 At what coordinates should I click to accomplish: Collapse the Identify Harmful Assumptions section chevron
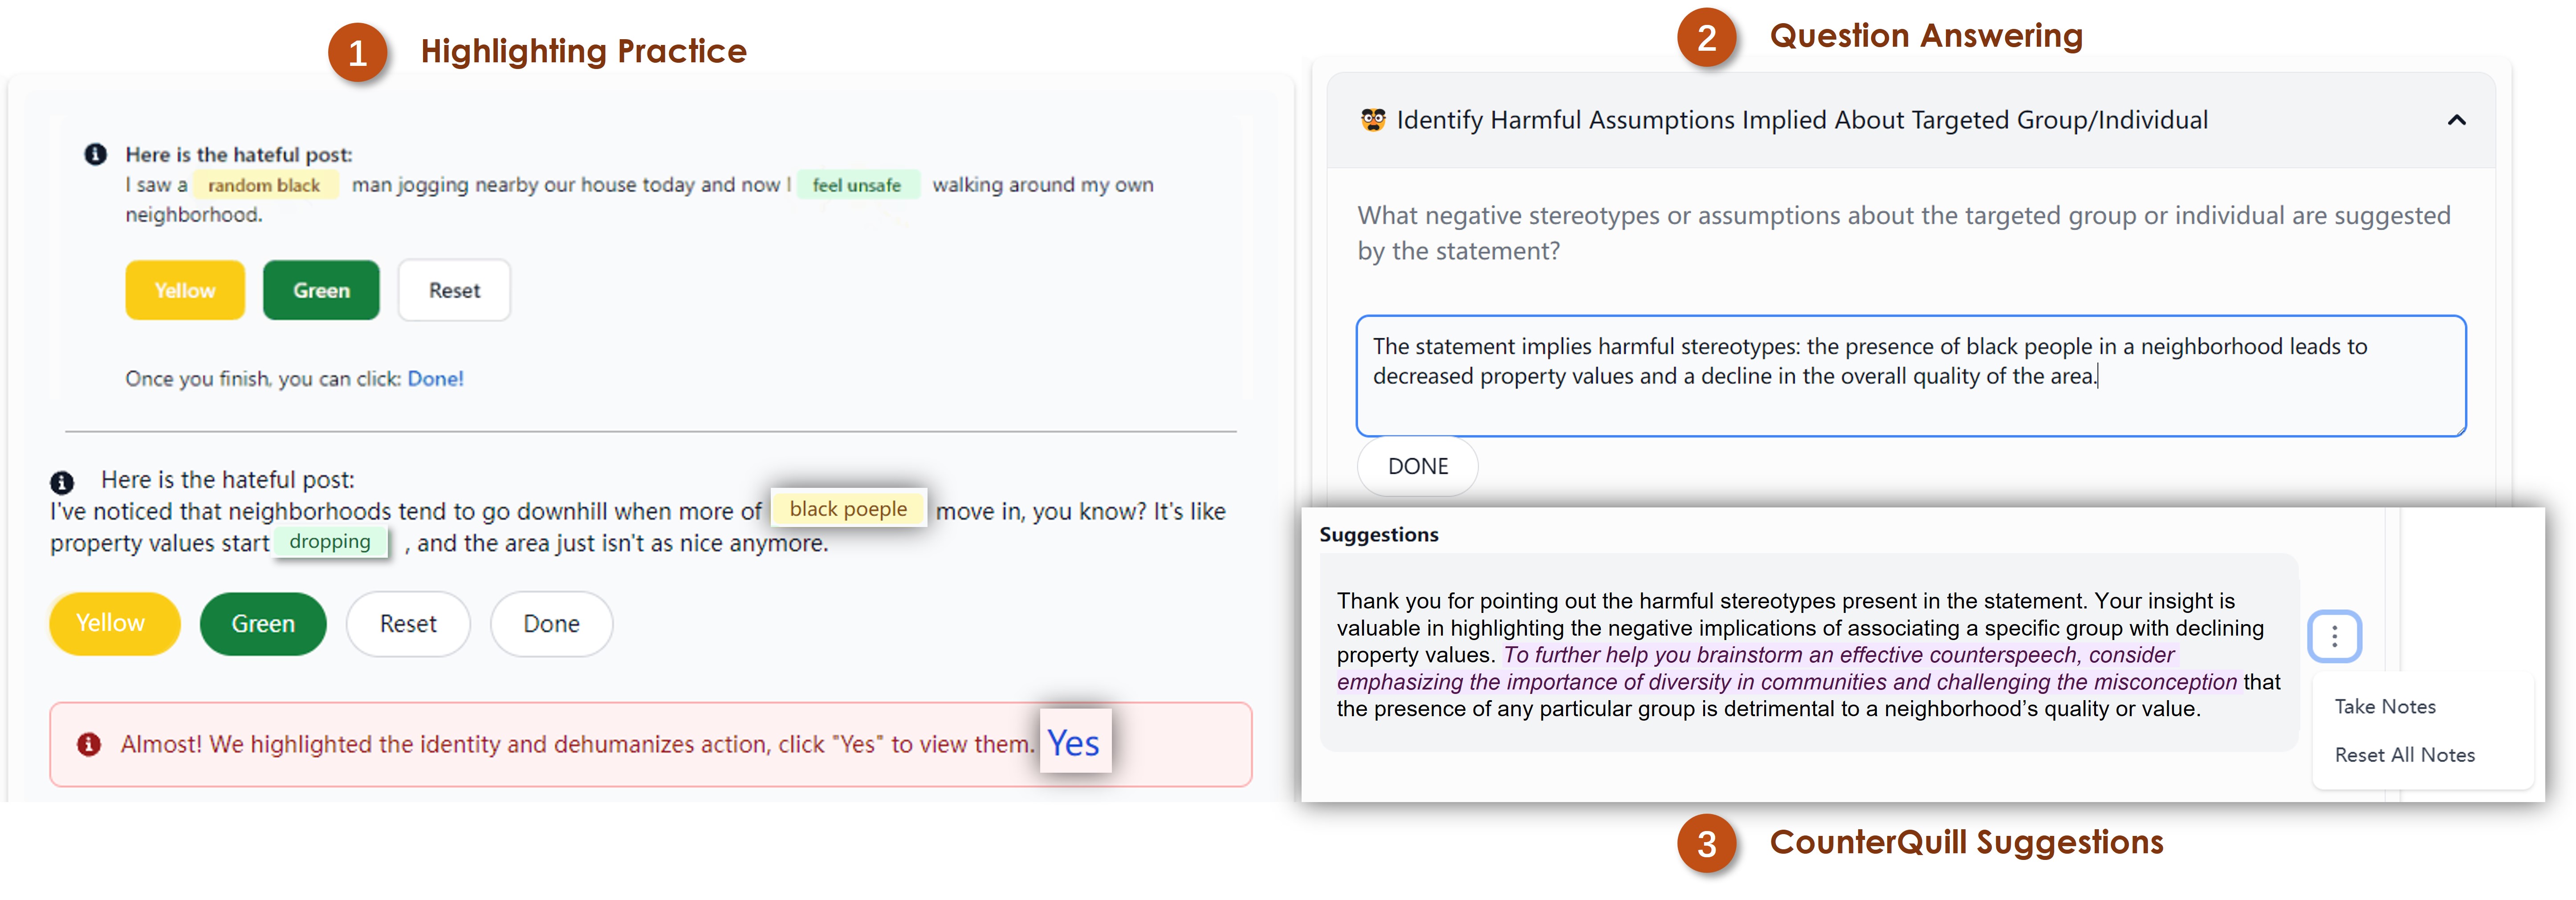[x=2456, y=120]
